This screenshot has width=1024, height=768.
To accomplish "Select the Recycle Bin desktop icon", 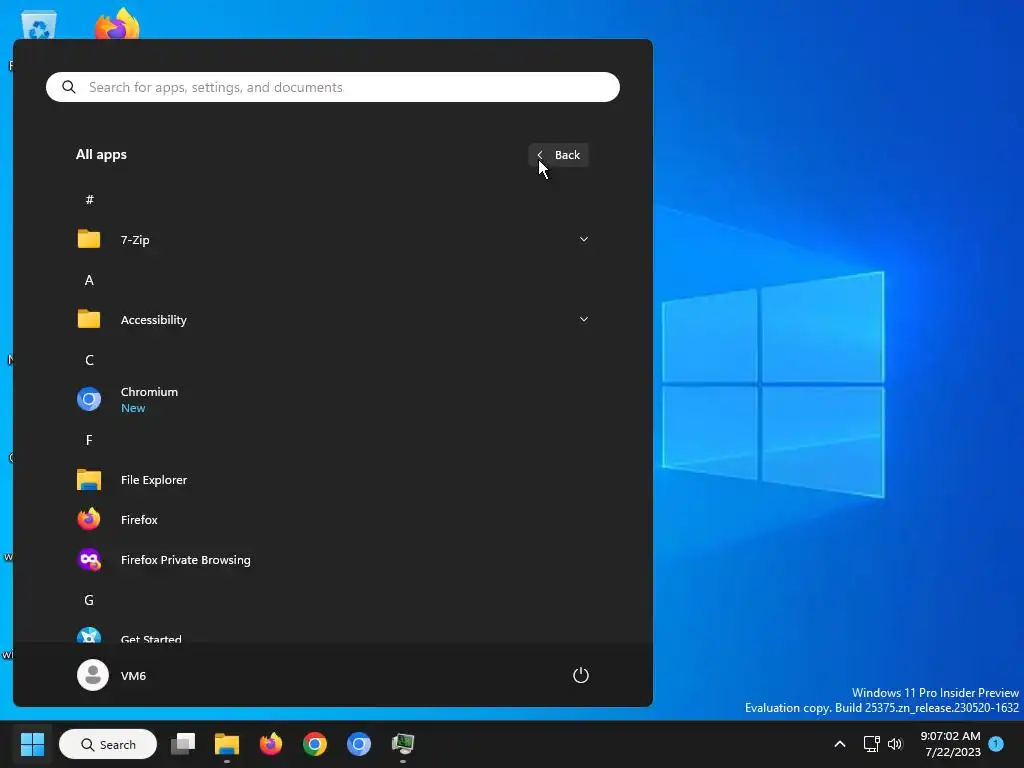I will 39,26.
